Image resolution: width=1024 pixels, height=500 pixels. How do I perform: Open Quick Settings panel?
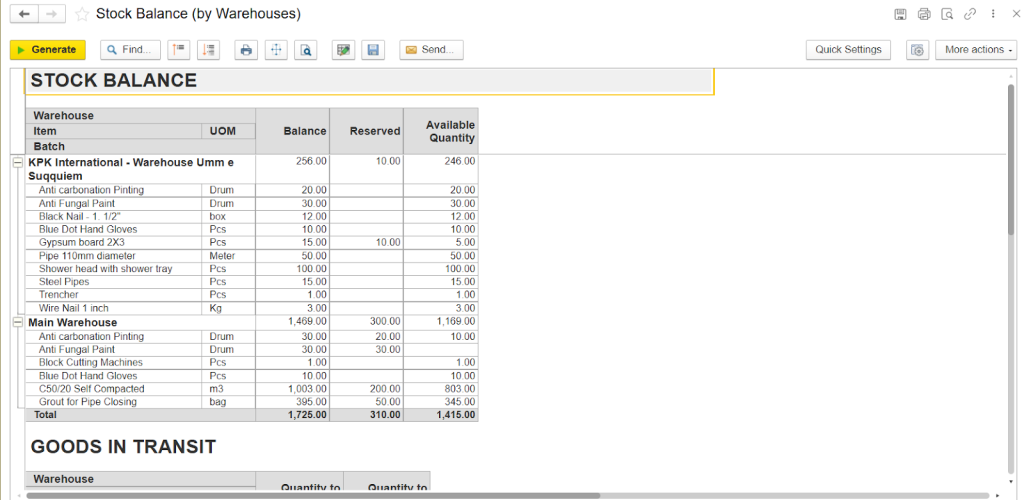coord(848,50)
